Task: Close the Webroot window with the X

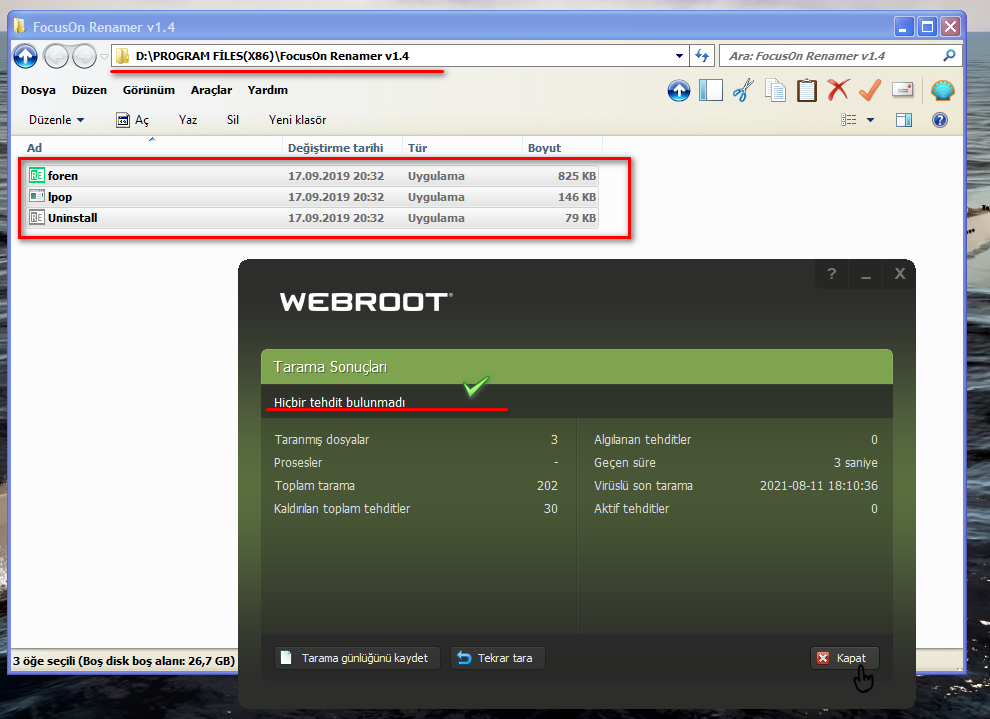Action: pos(900,273)
